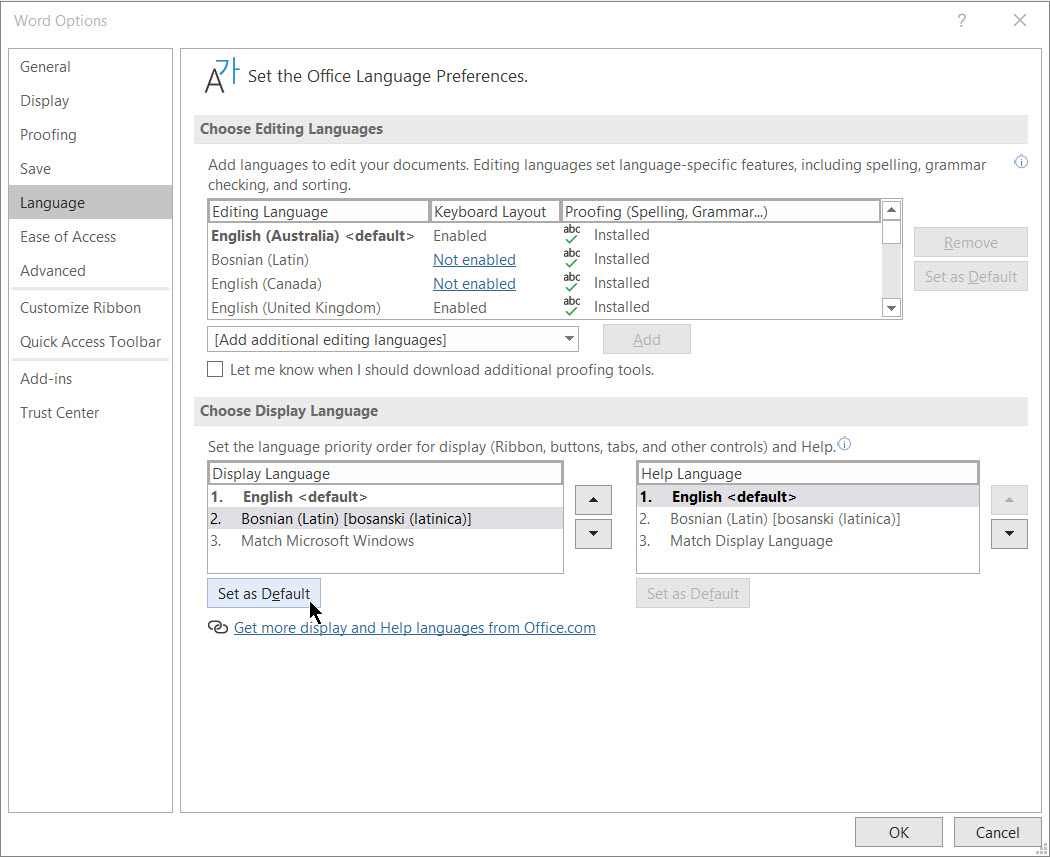Click the chain link icon near Office.com

pyautogui.click(x=217, y=628)
